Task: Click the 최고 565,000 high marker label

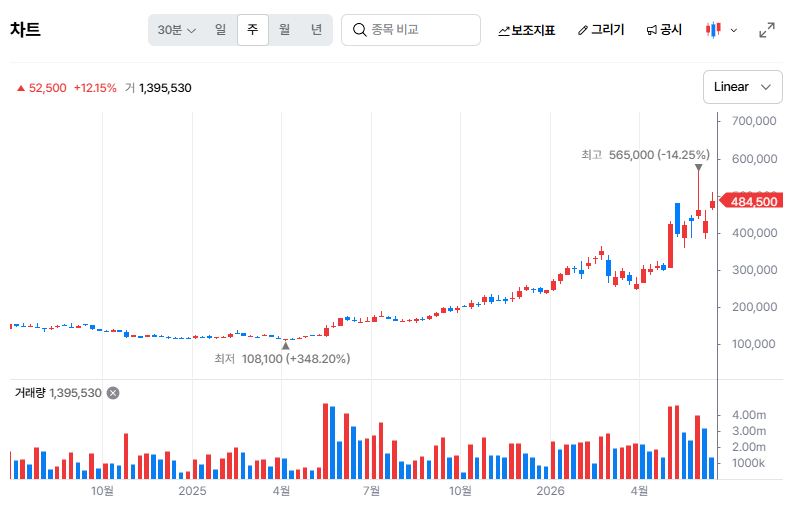Action: point(645,155)
